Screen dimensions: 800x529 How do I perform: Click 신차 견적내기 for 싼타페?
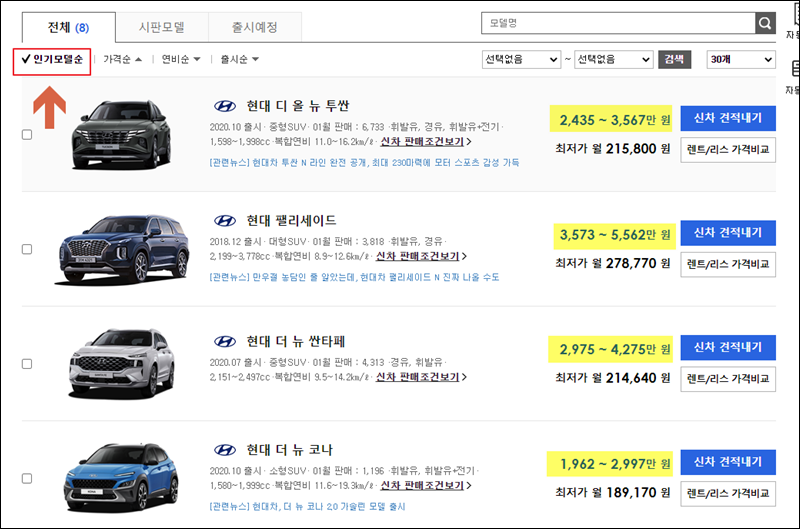[728, 348]
